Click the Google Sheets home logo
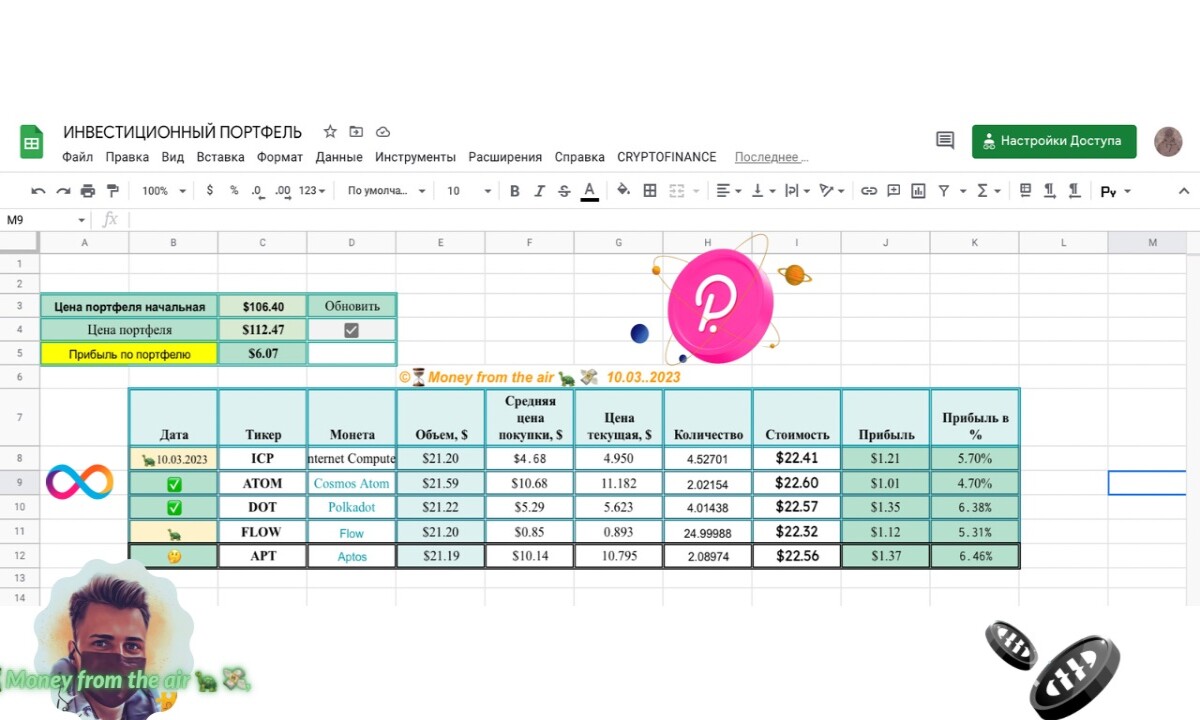1200x720 pixels. (32, 142)
